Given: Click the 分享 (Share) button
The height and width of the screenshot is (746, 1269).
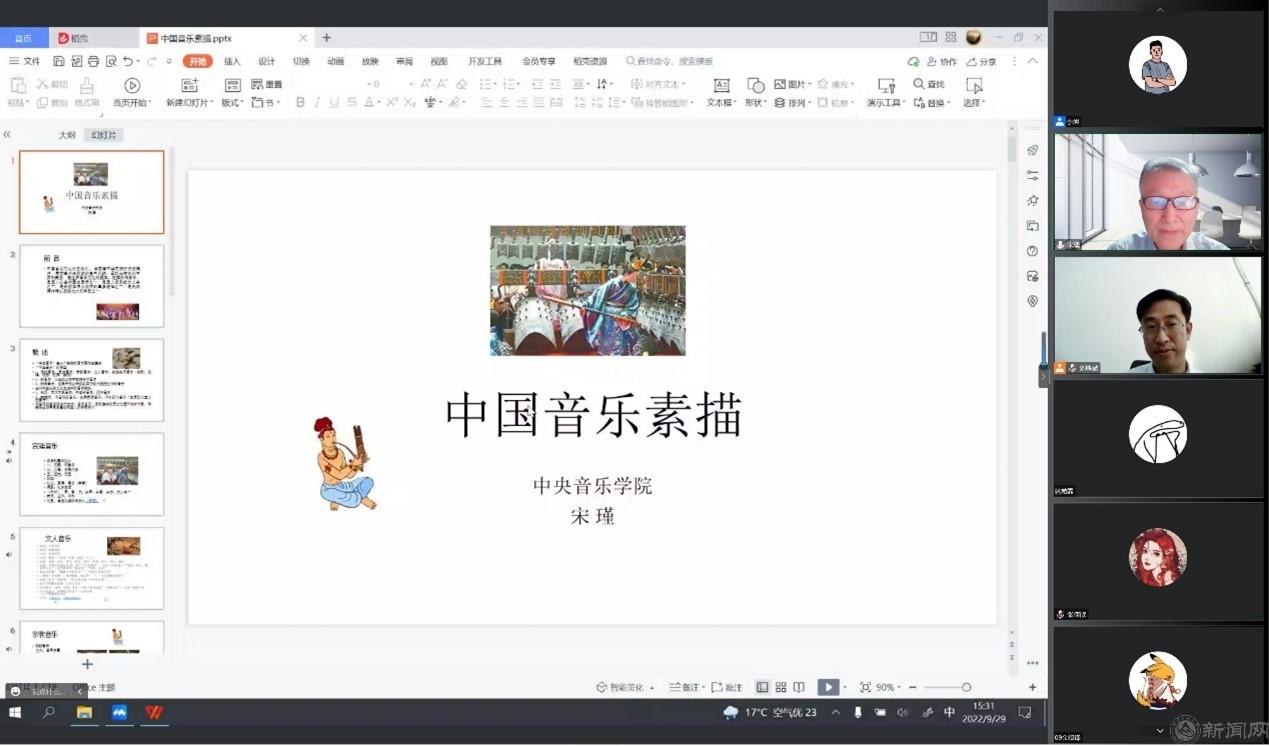Looking at the screenshot, I should click(981, 61).
